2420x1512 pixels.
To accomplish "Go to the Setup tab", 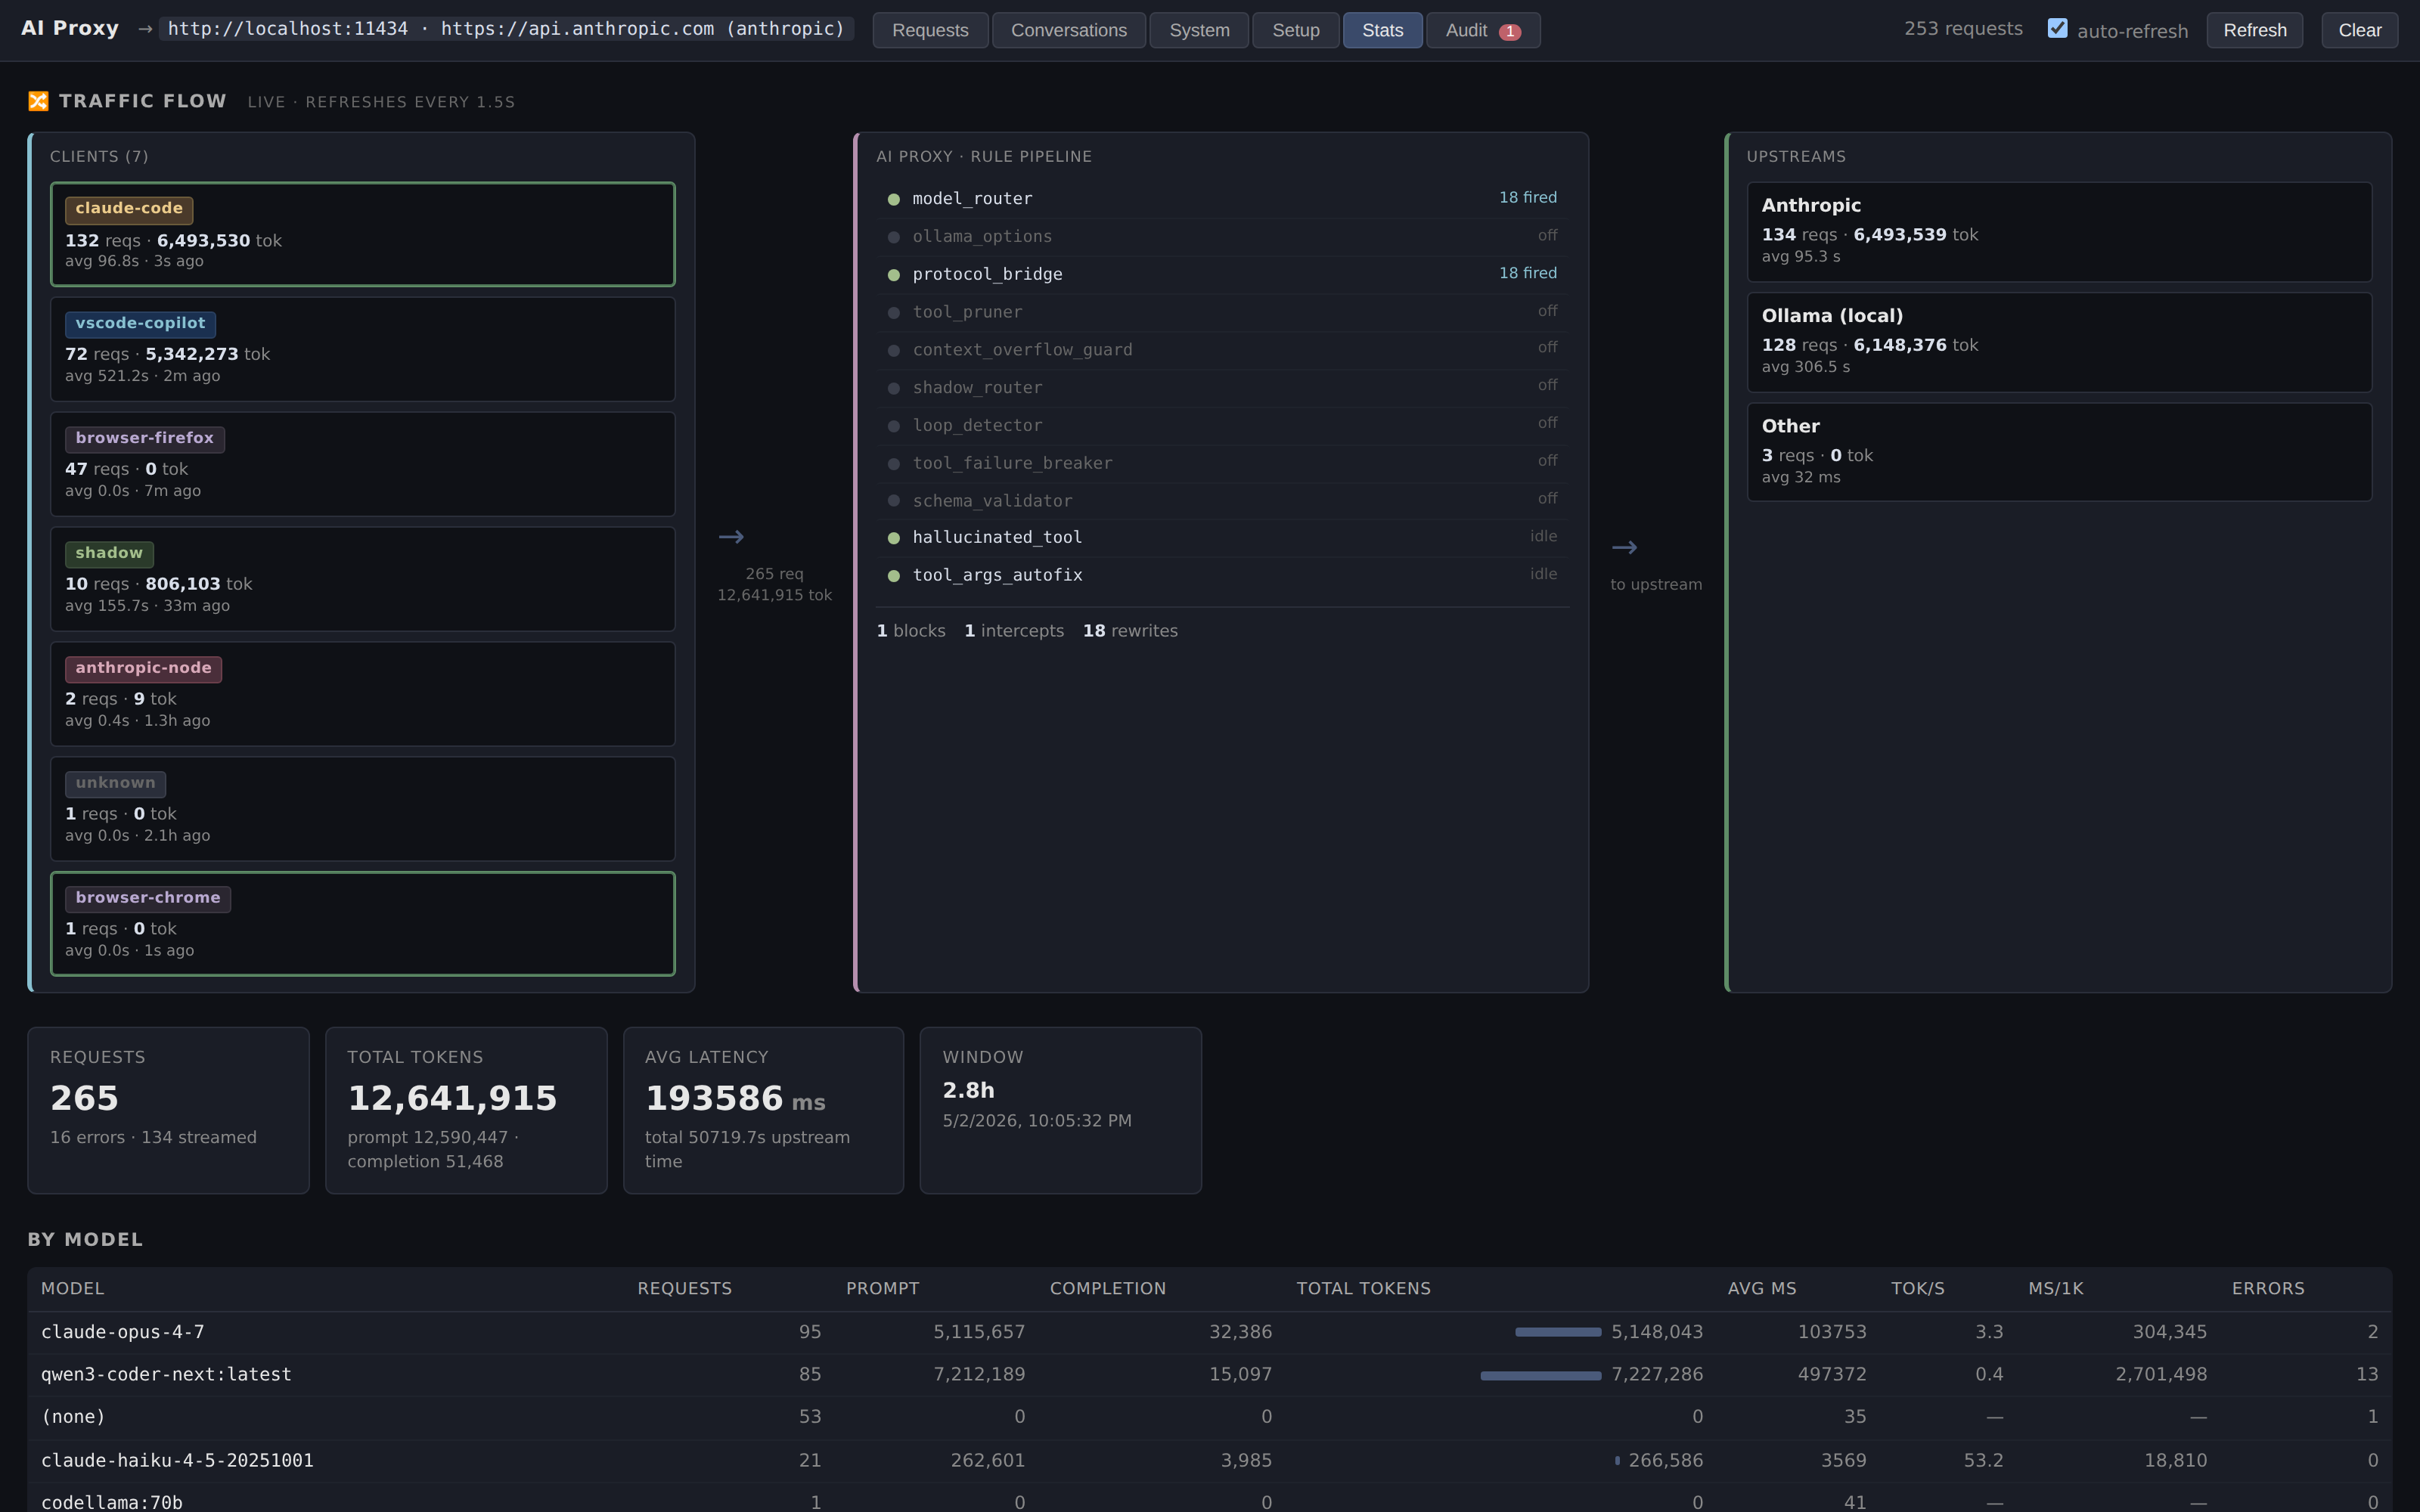I will (1295, 30).
